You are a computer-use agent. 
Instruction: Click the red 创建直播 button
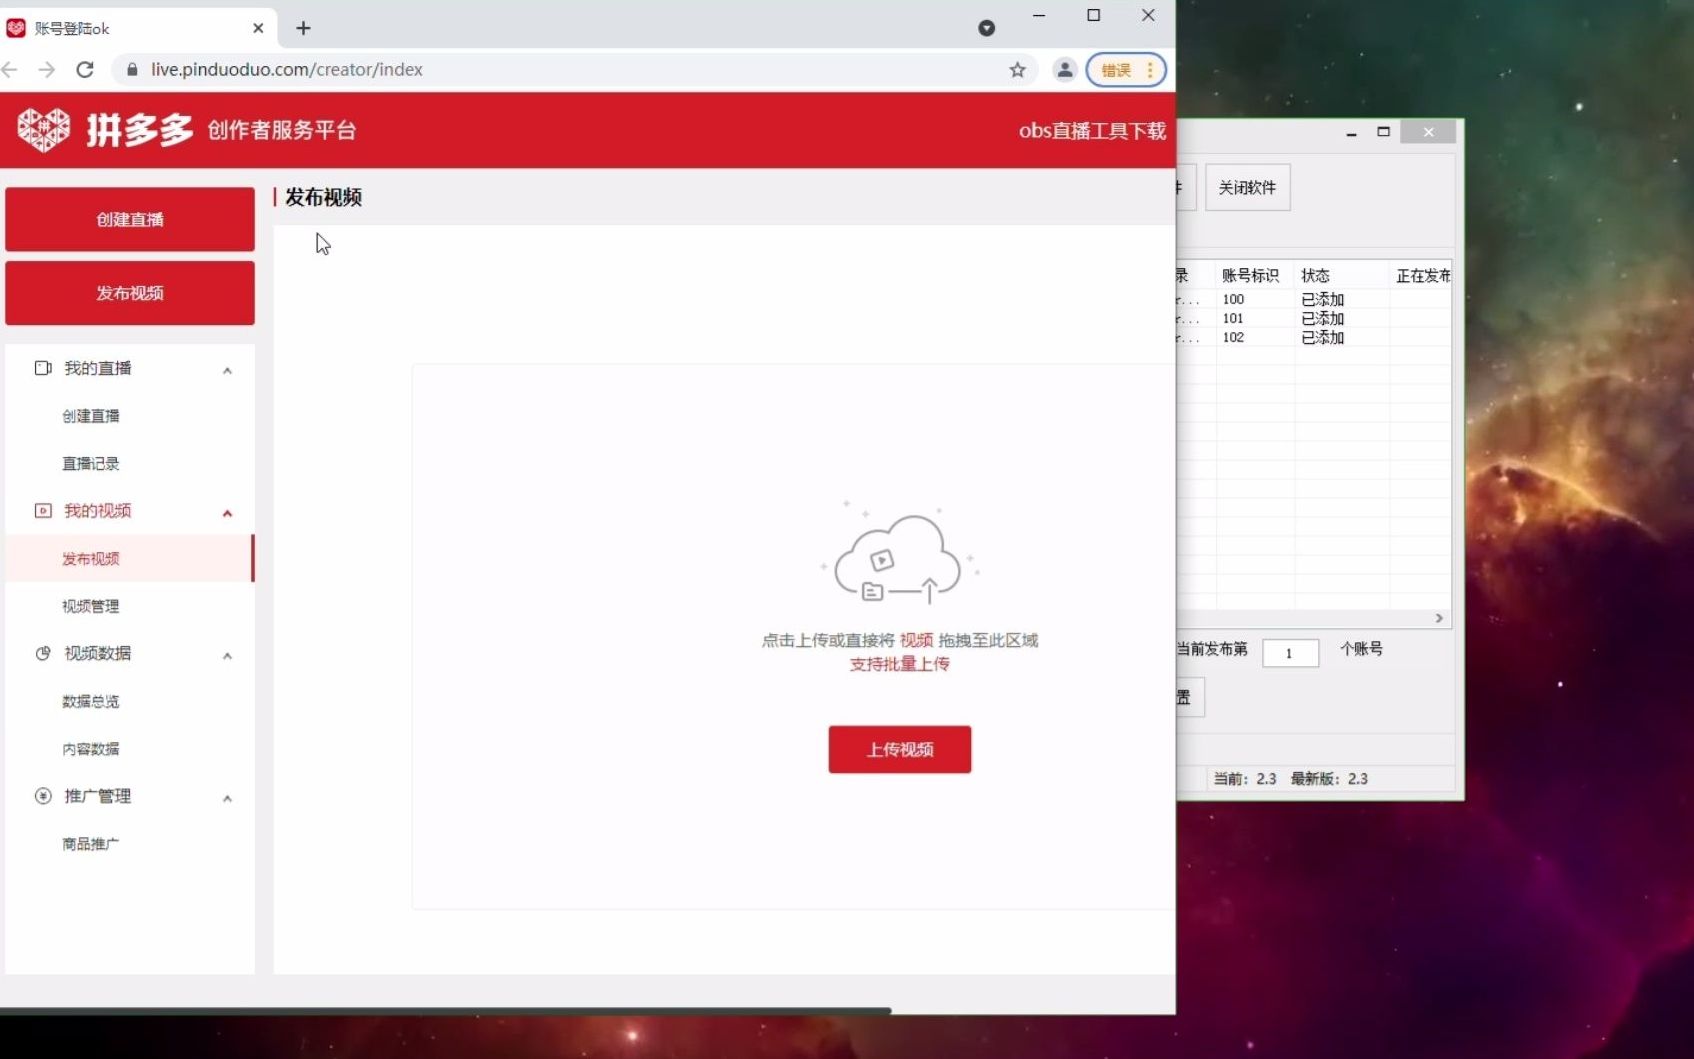tap(130, 219)
